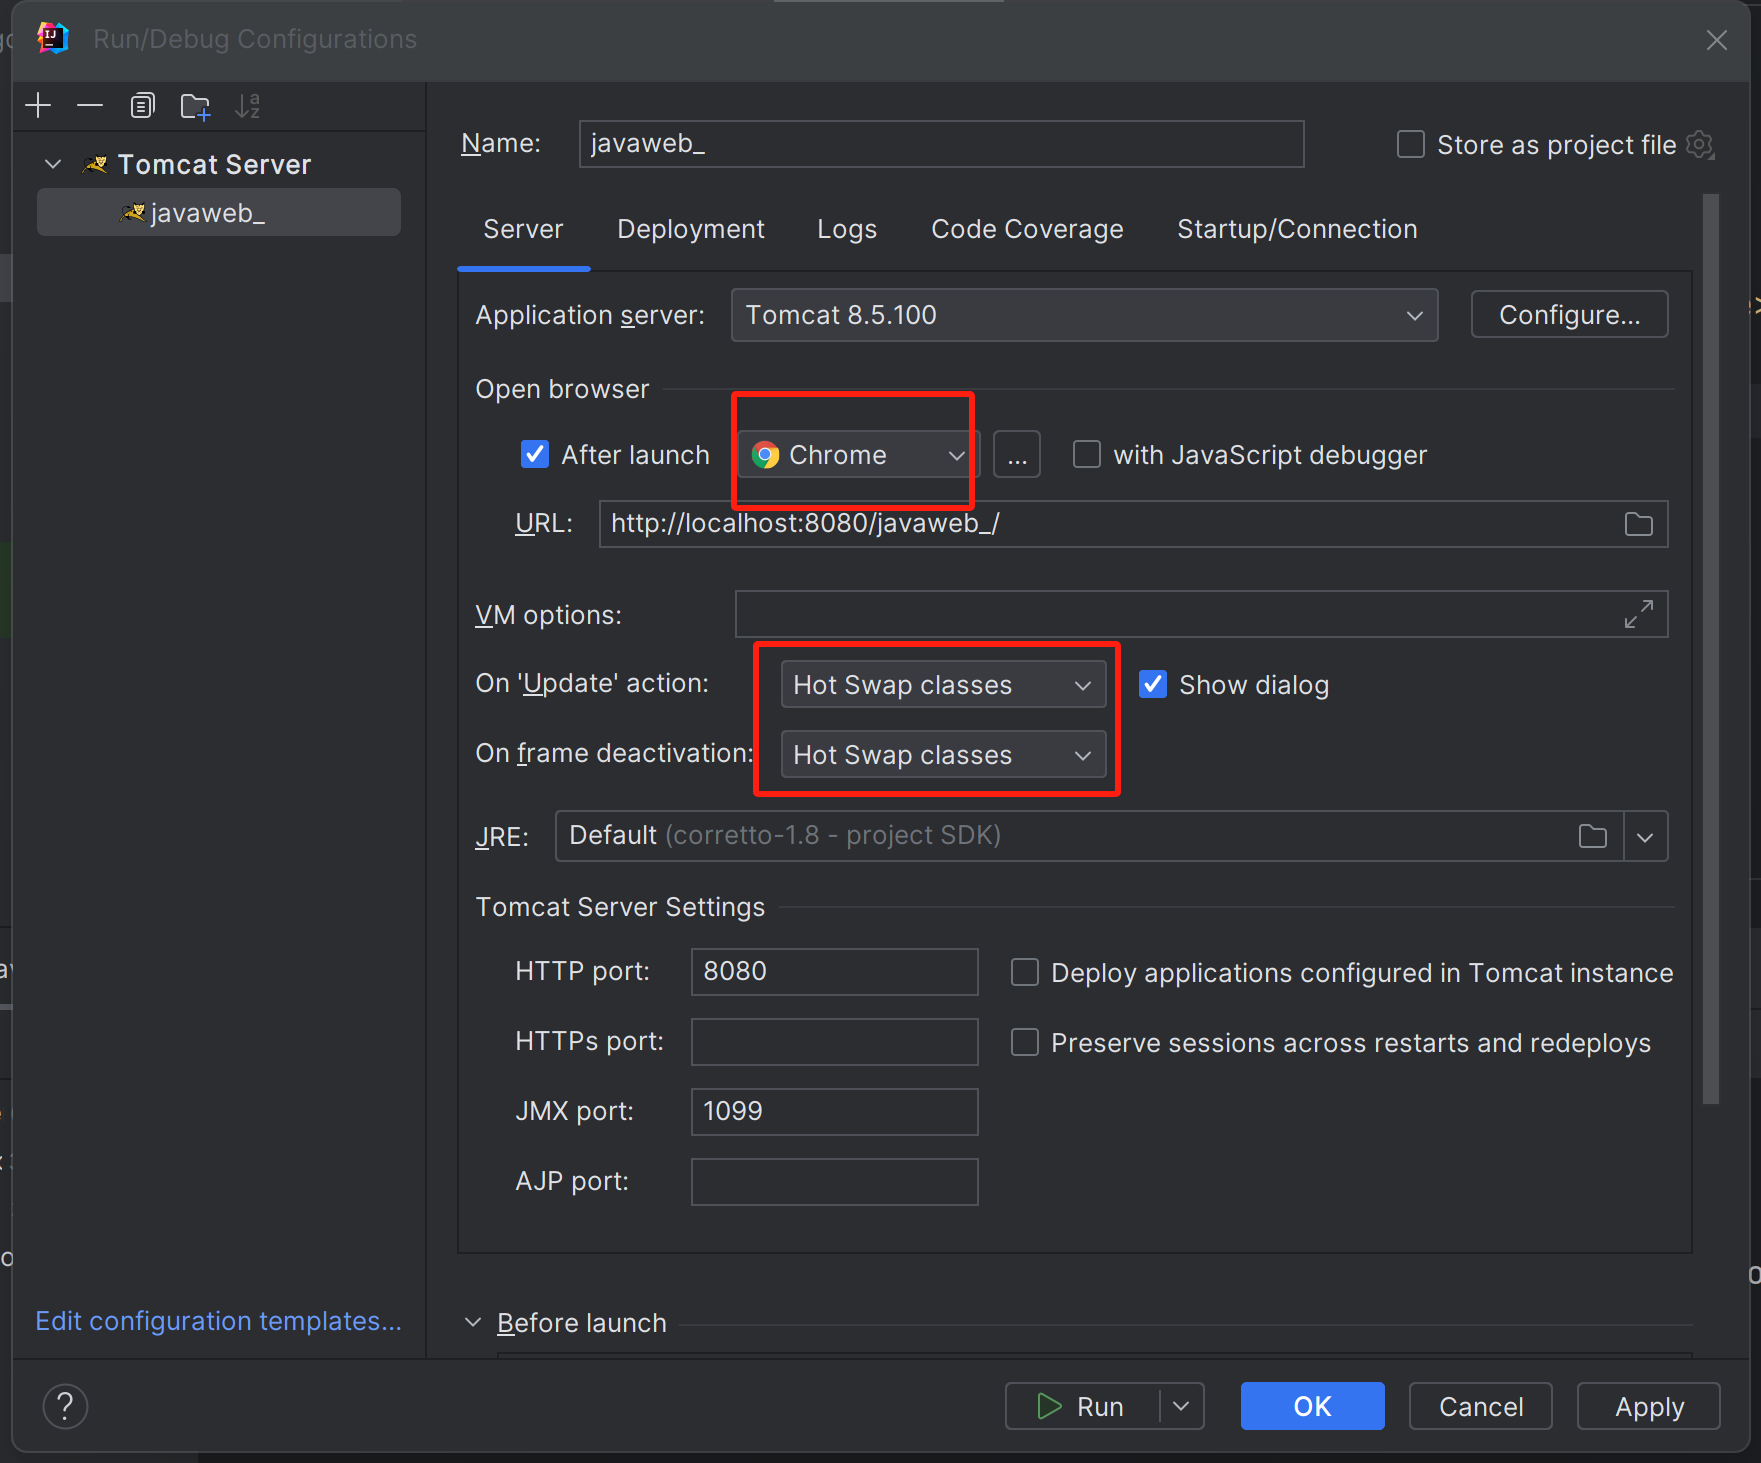Switch to the Code Coverage tab
The width and height of the screenshot is (1761, 1463).
click(1027, 230)
